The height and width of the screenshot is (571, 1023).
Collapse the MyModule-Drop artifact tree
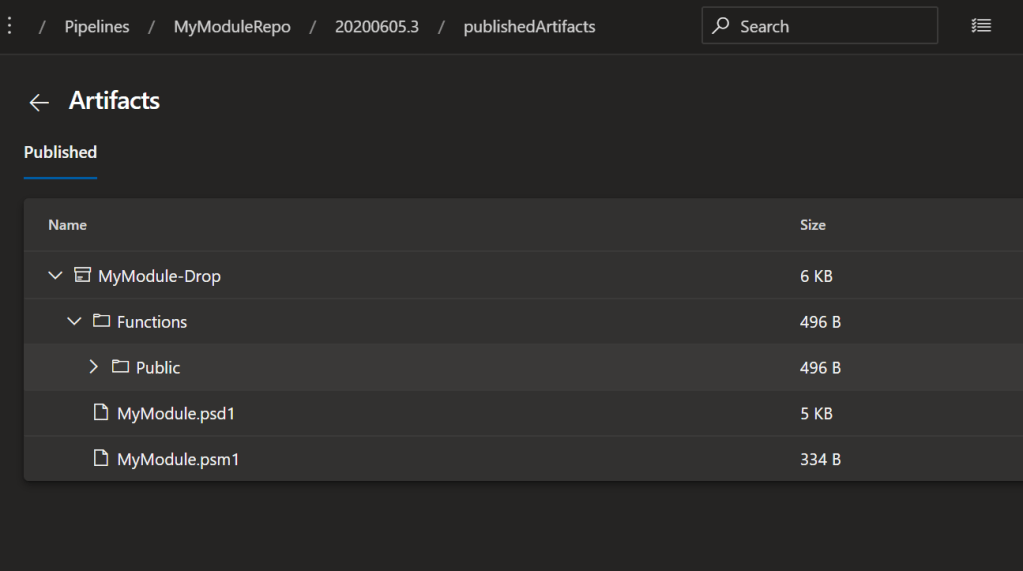55,275
